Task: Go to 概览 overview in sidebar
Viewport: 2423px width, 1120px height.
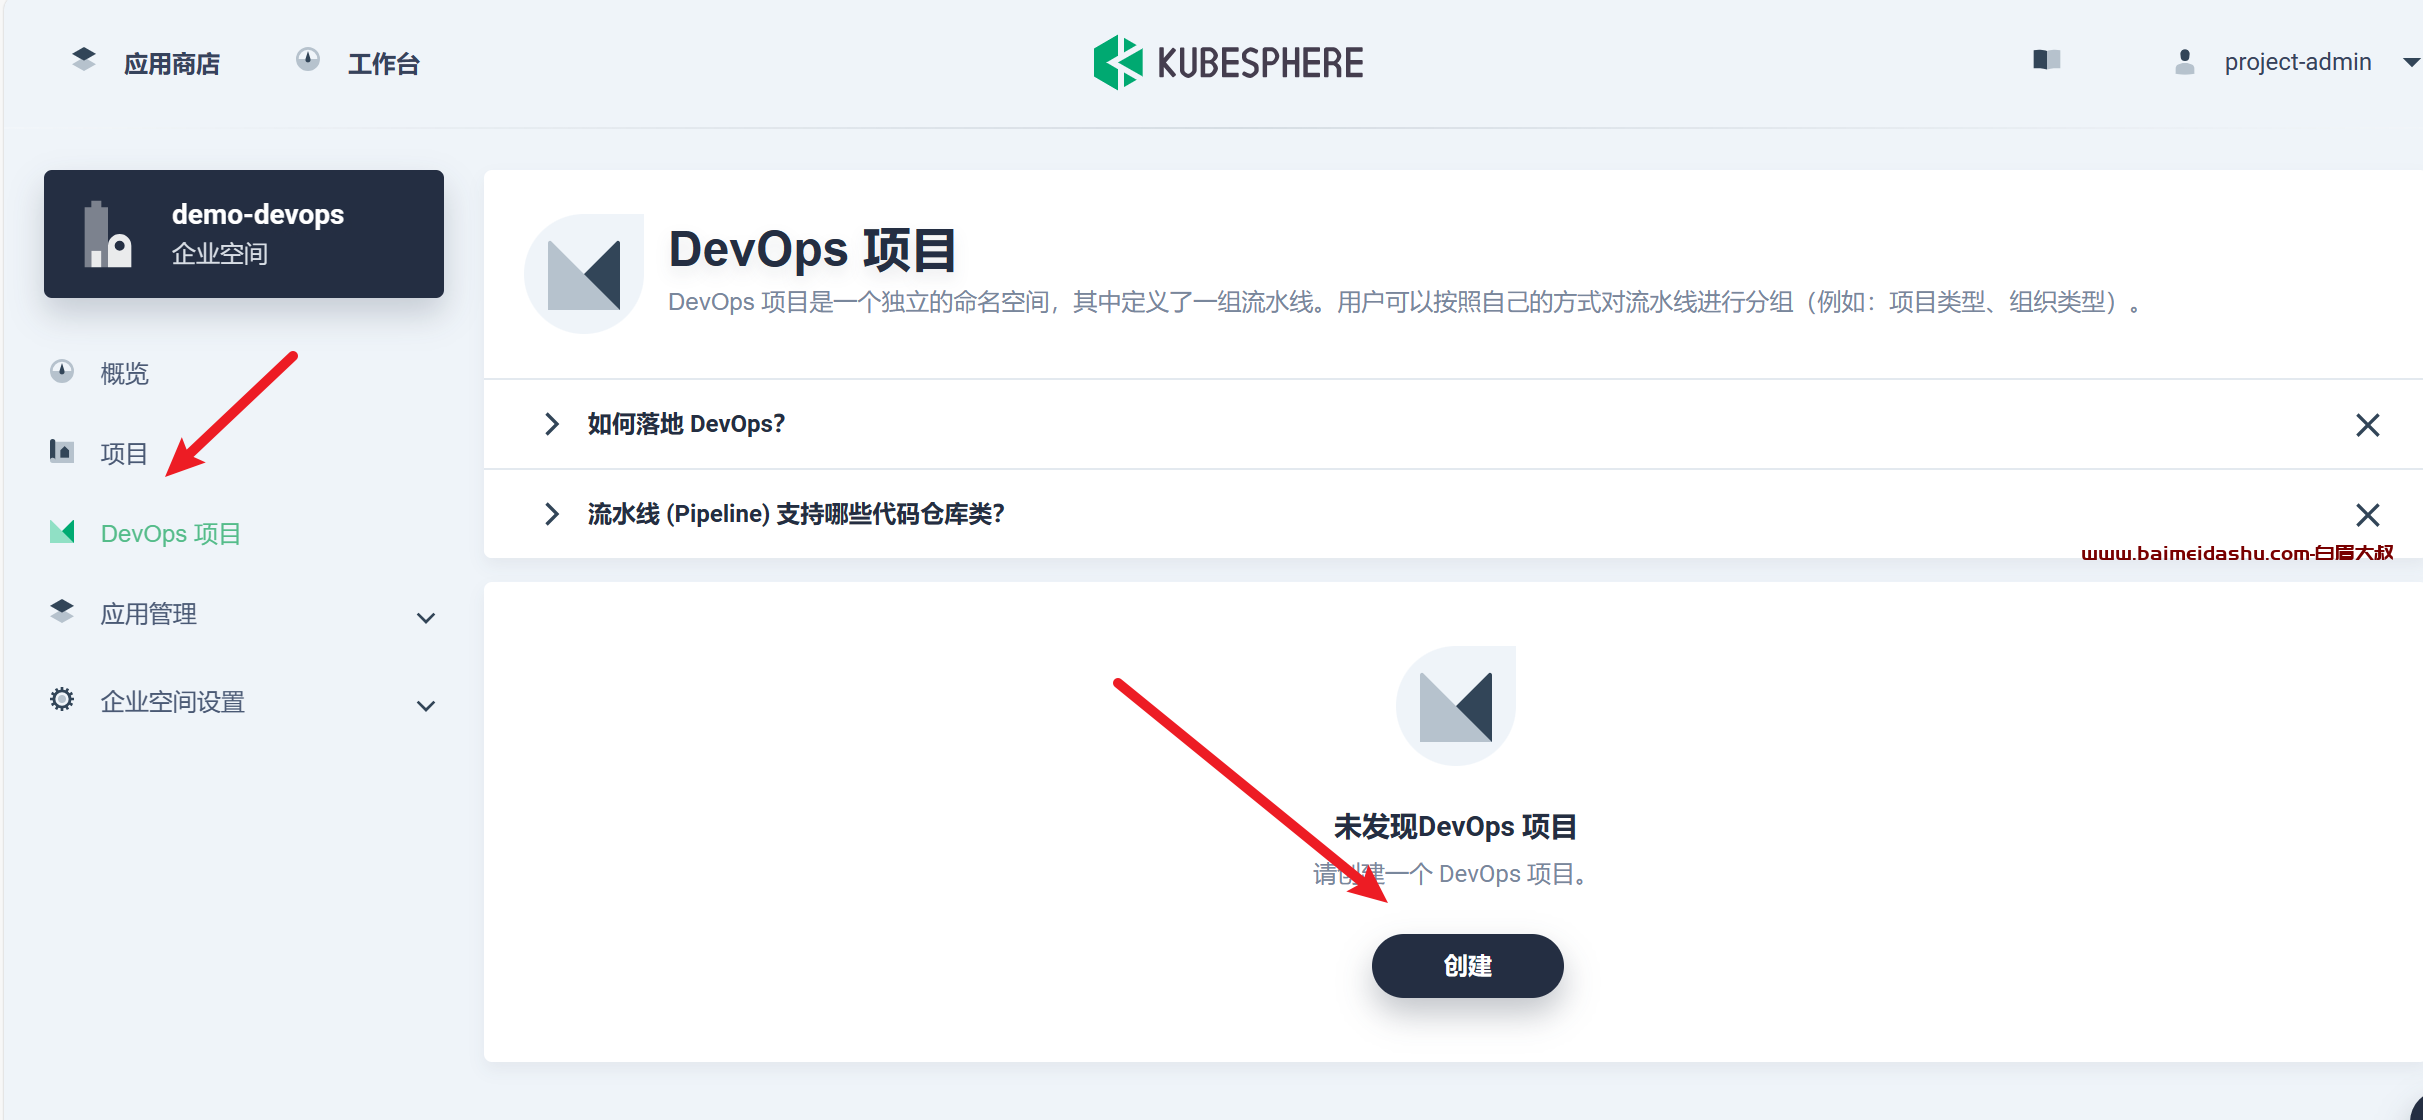Action: point(124,373)
